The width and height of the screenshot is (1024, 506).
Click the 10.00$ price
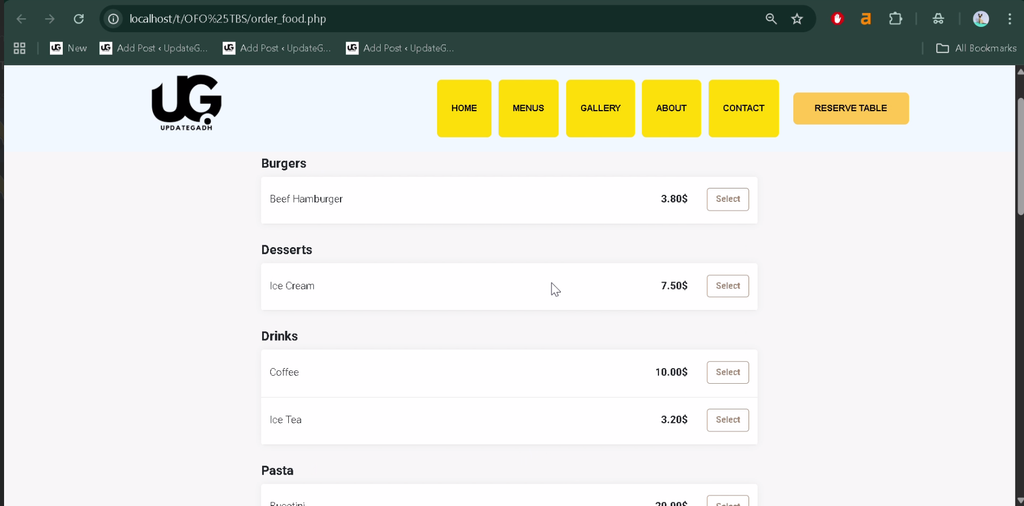coord(671,372)
